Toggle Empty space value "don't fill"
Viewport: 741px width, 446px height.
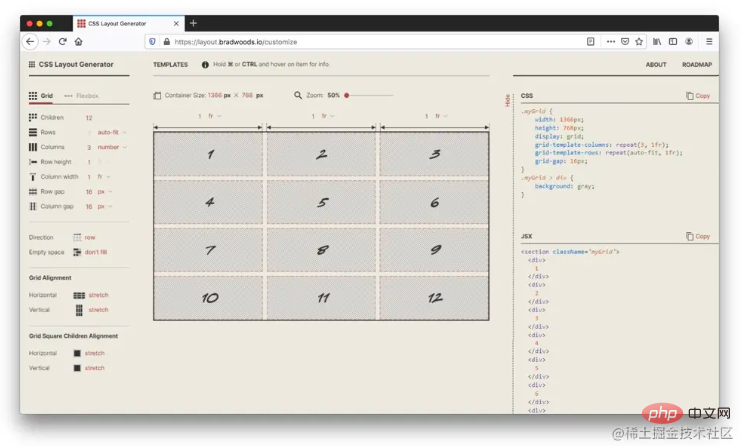(x=96, y=252)
